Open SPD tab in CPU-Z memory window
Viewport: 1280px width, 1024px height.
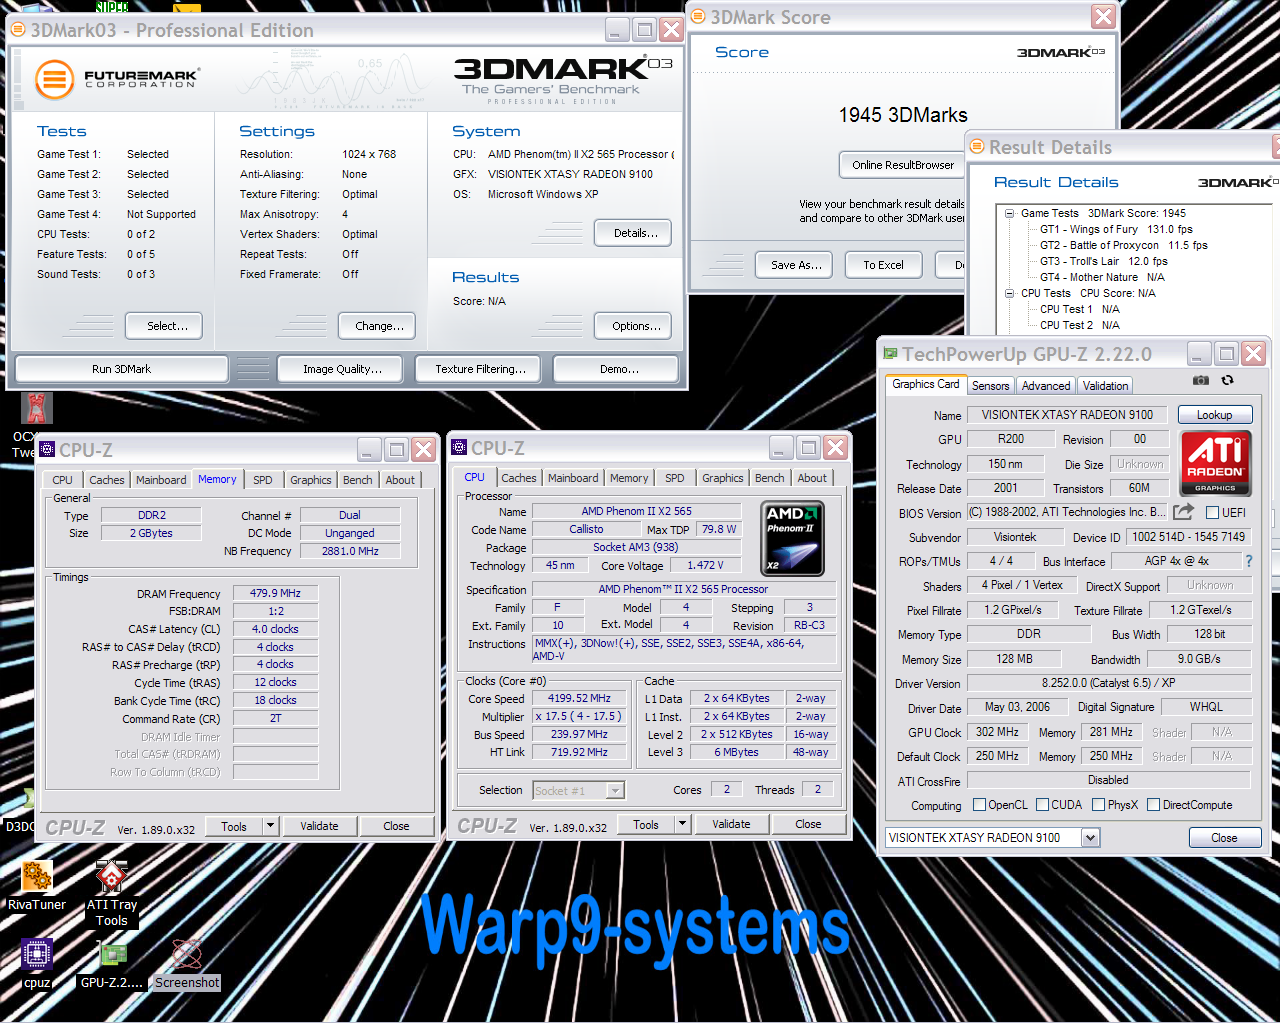click(x=263, y=480)
